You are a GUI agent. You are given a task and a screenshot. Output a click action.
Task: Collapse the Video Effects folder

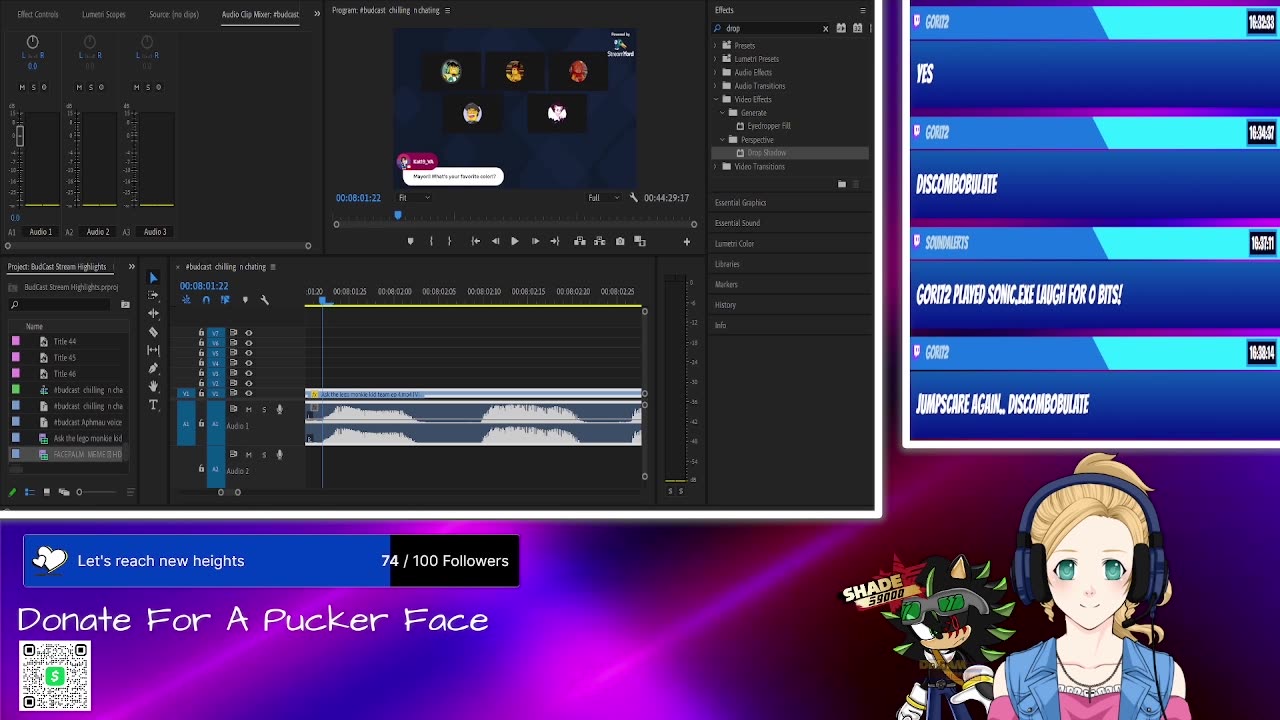pyautogui.click(x=716, y=100)
